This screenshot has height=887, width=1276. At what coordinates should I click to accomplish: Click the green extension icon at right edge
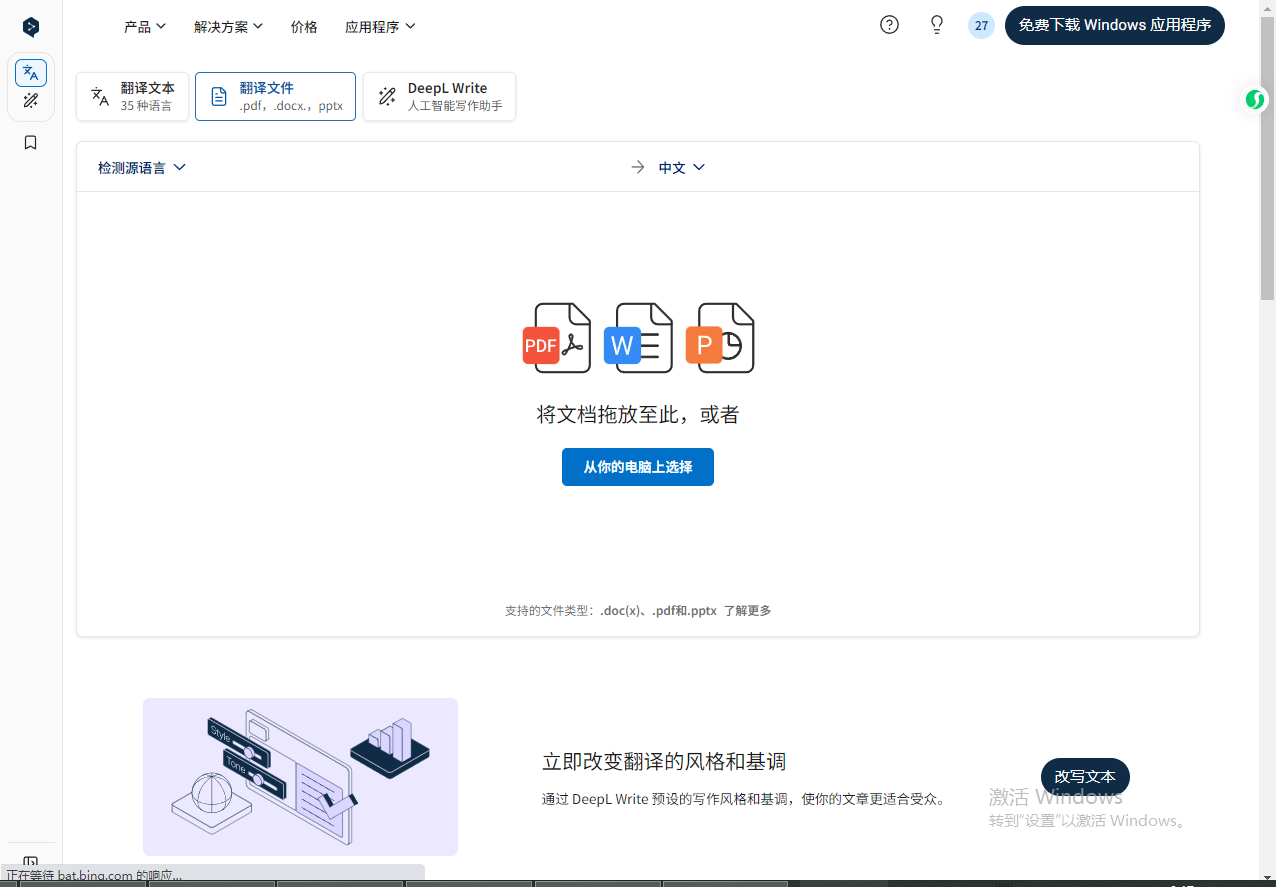pyautogui.click(x=1255, y=99)
